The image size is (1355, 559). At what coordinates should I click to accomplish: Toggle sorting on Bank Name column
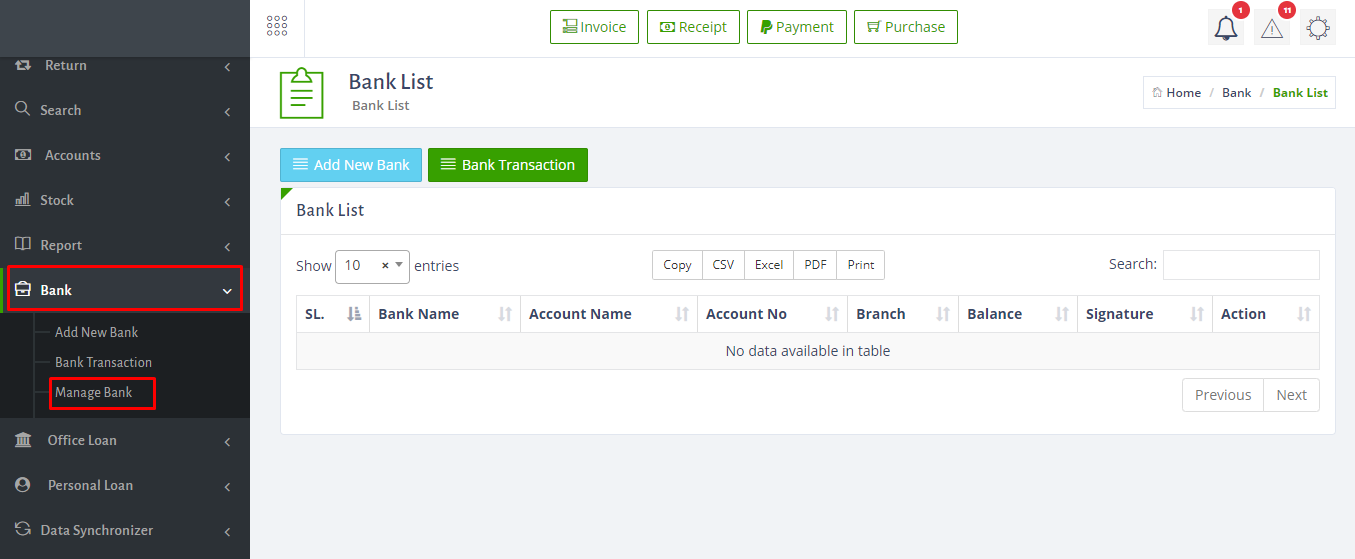444,314
